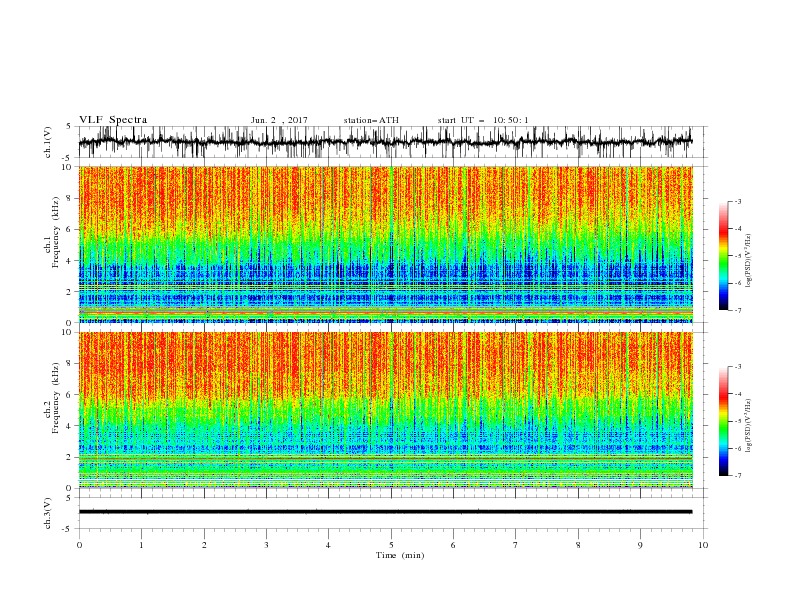Click the "-7" tick on ch.1 color bar
Viewport: 792px width, 612px height.
click(738, 310)
